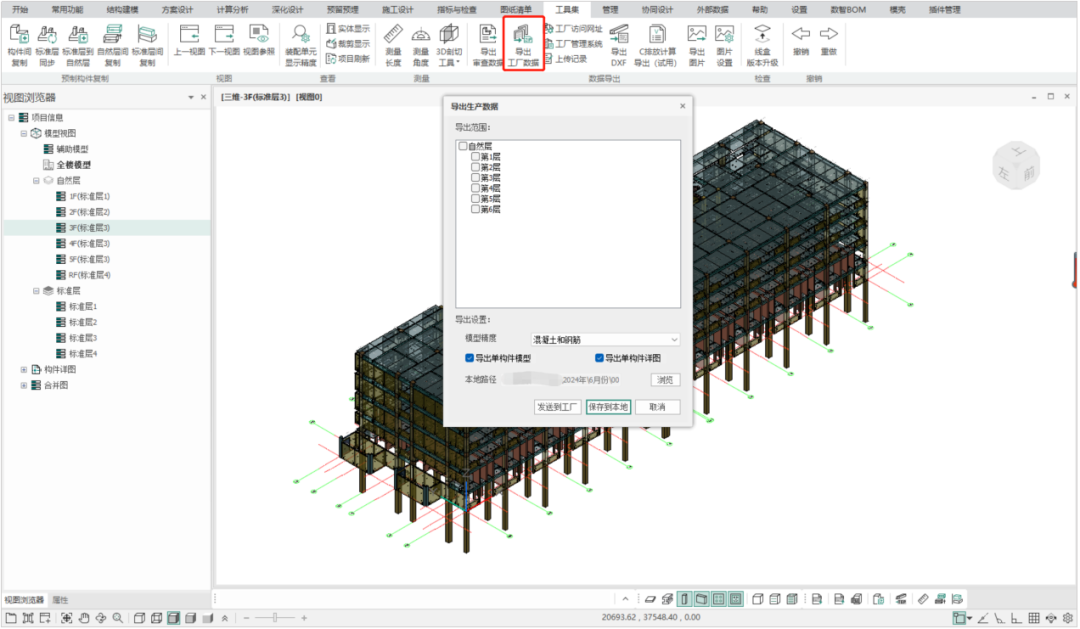Screen dimensions: 1080x629
Task: Uncheck 导出单构件模型 option
Action: 469,358
